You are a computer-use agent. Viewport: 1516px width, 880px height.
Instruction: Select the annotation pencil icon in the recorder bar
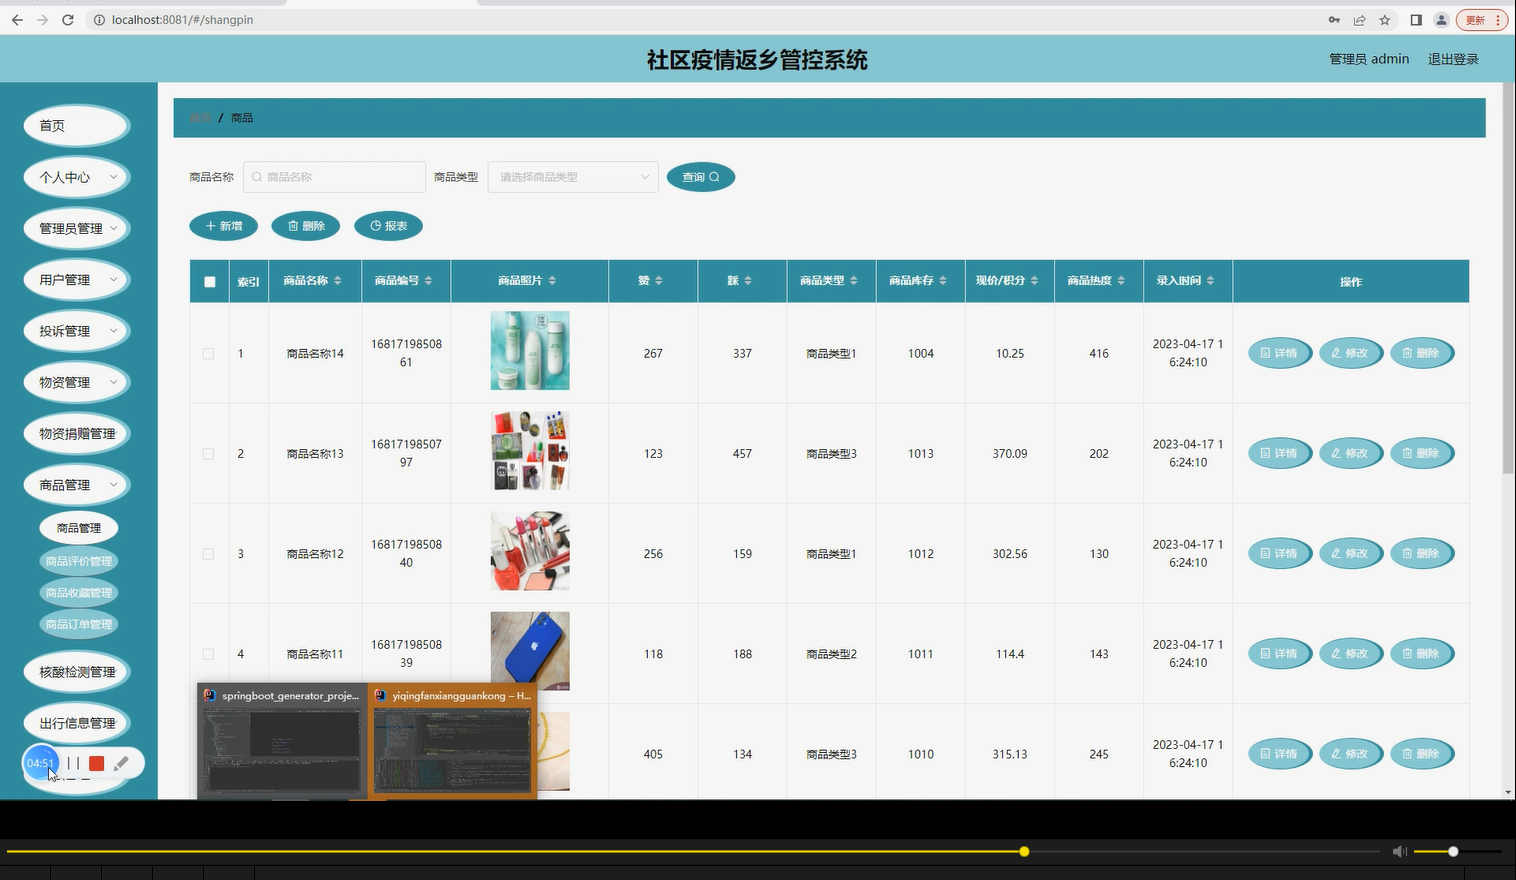(x=122, y=762)
